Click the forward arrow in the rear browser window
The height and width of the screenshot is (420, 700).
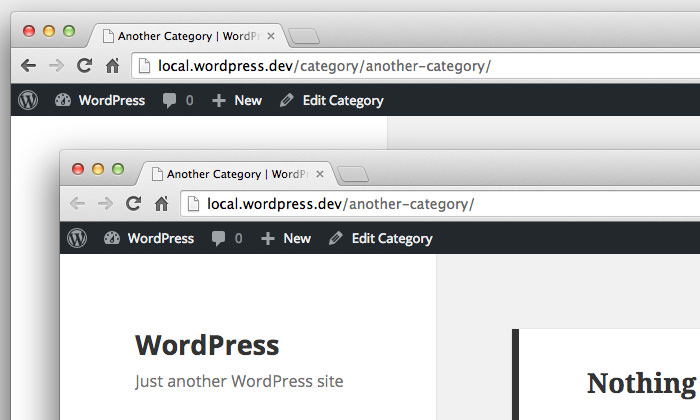click(56, 66)
